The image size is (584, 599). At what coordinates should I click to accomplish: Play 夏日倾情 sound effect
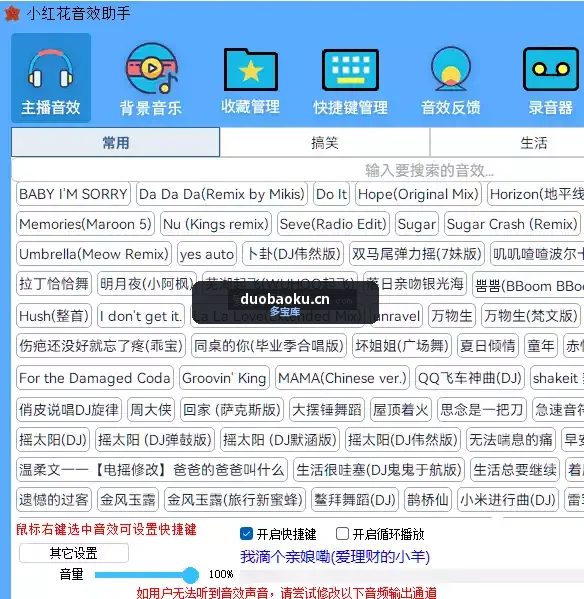[488, 345]
